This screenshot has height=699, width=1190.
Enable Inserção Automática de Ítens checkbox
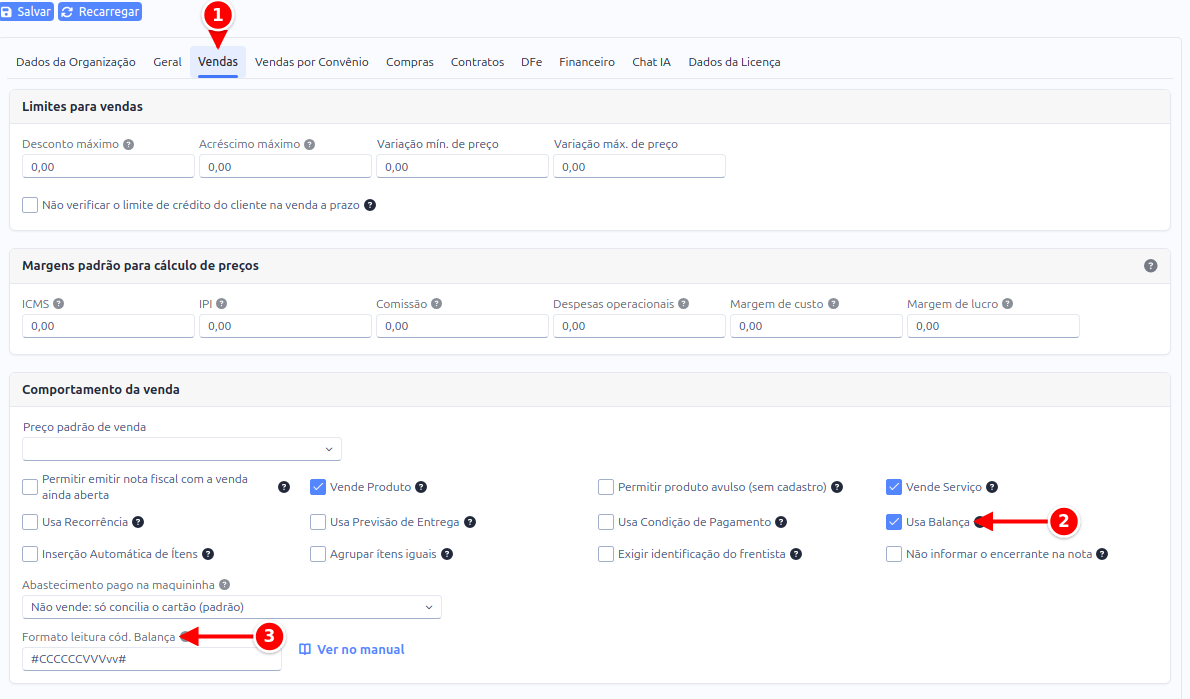coord(30,554)
